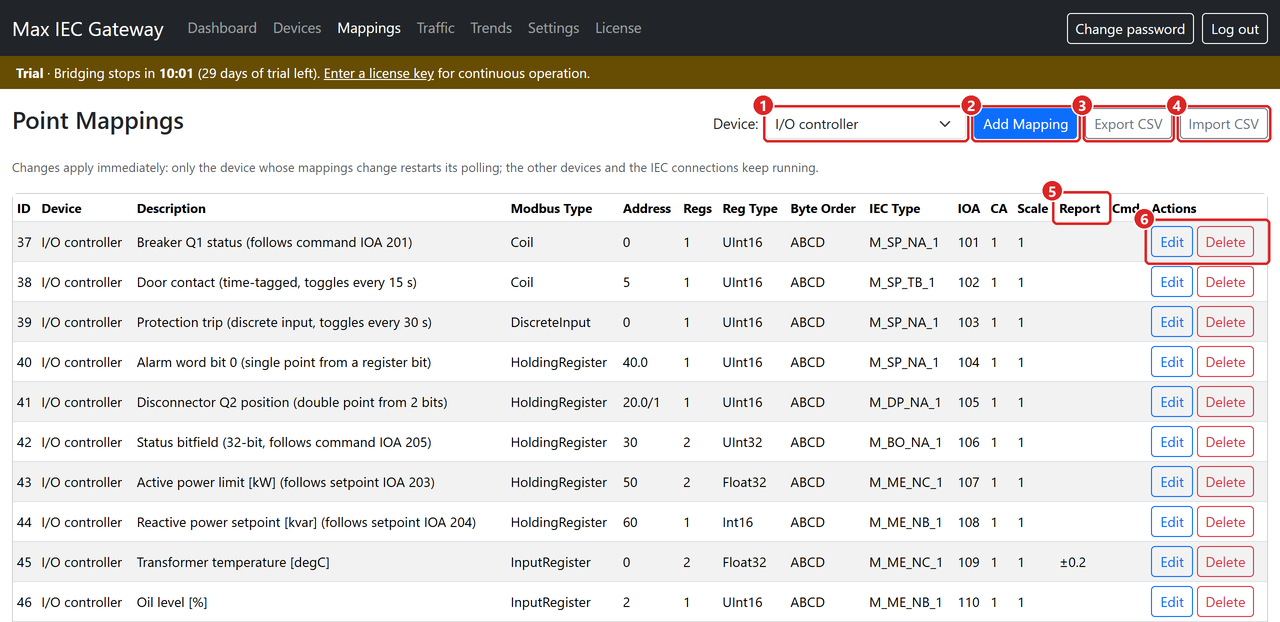Viewport: 1280px width, 622px height.
Task: Click the Report column header
Action: pyautogui.click(x=1080, y=209)
